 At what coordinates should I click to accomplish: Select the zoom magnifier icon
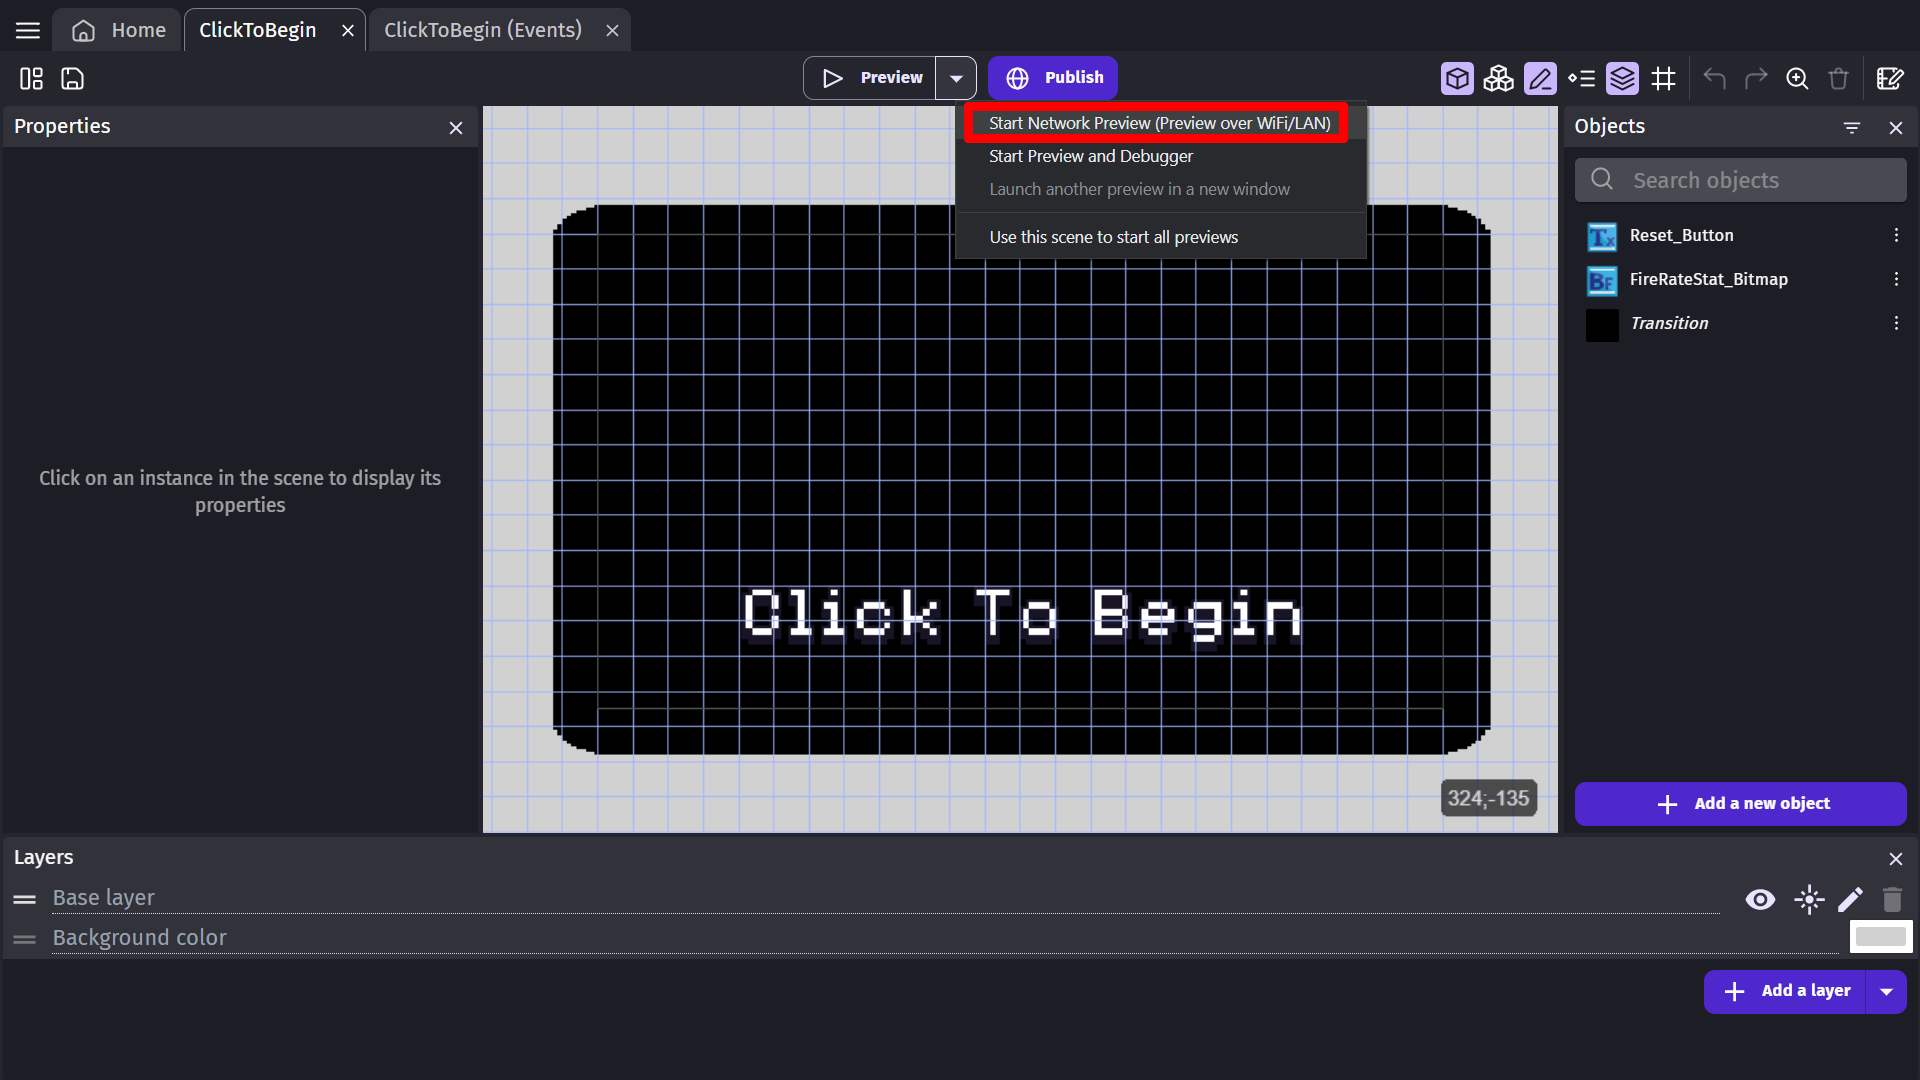click(1797, 78)
